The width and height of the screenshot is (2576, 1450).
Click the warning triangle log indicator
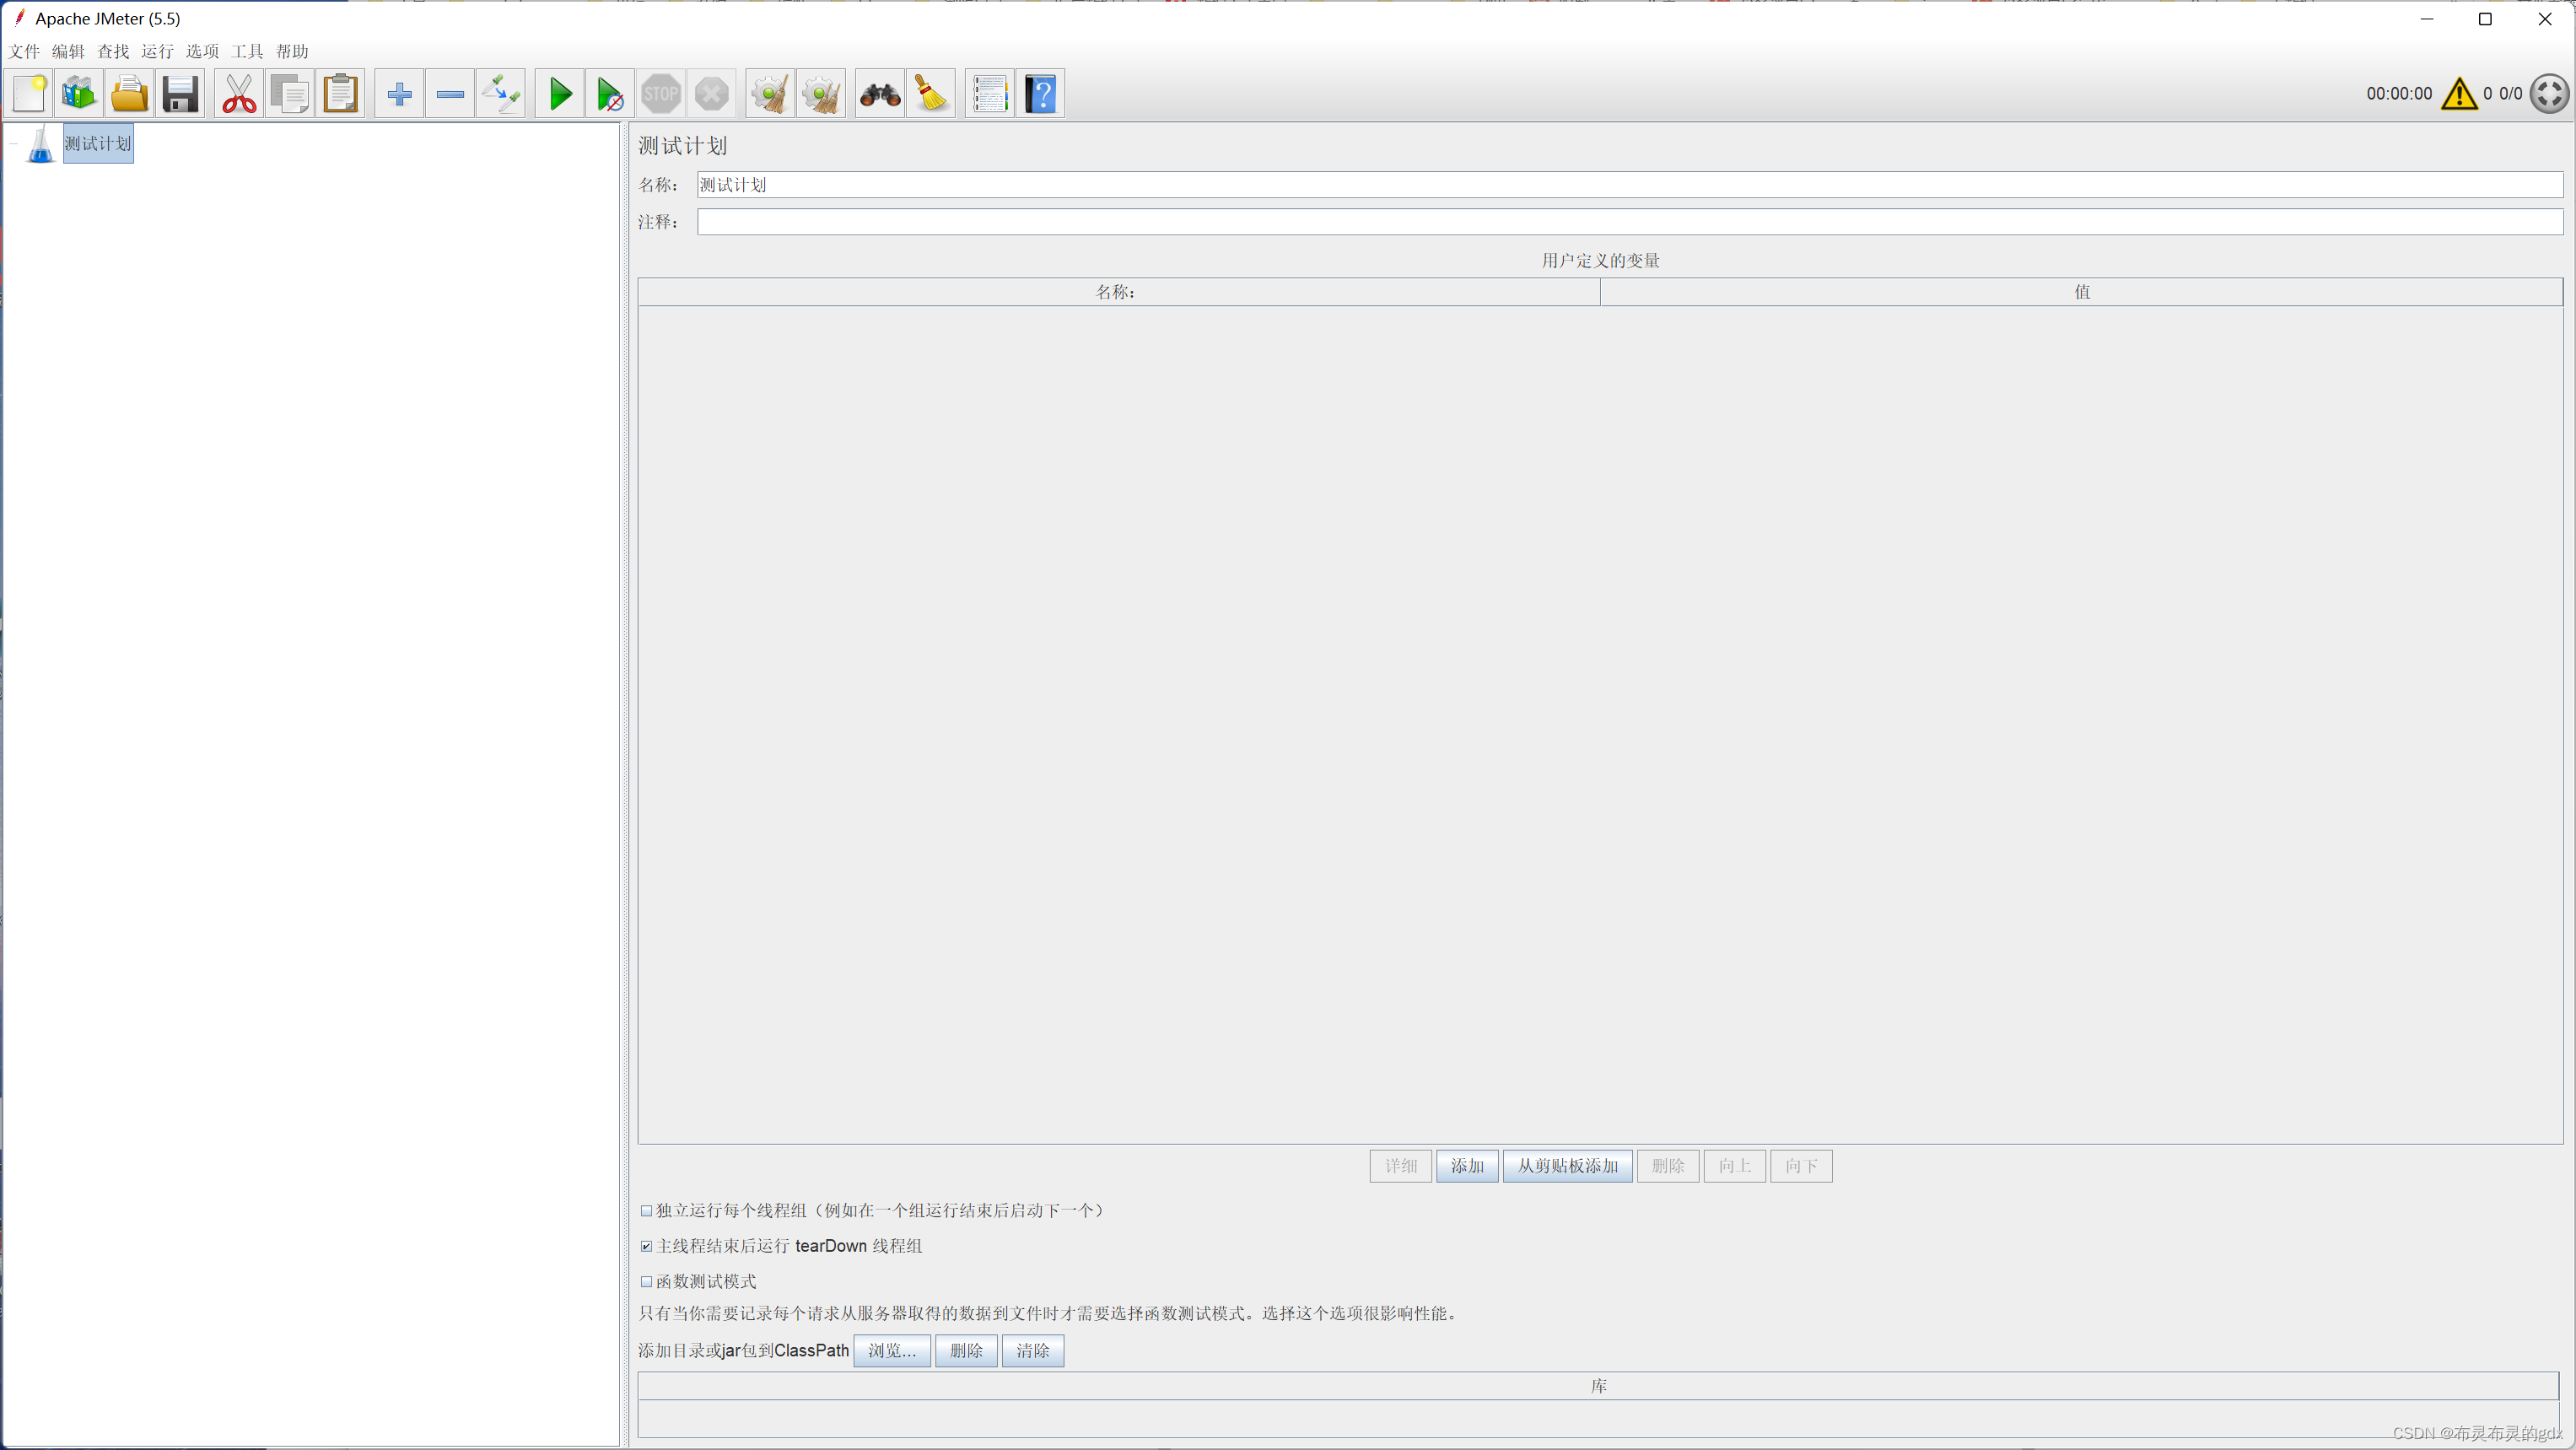coord(2459,94)
